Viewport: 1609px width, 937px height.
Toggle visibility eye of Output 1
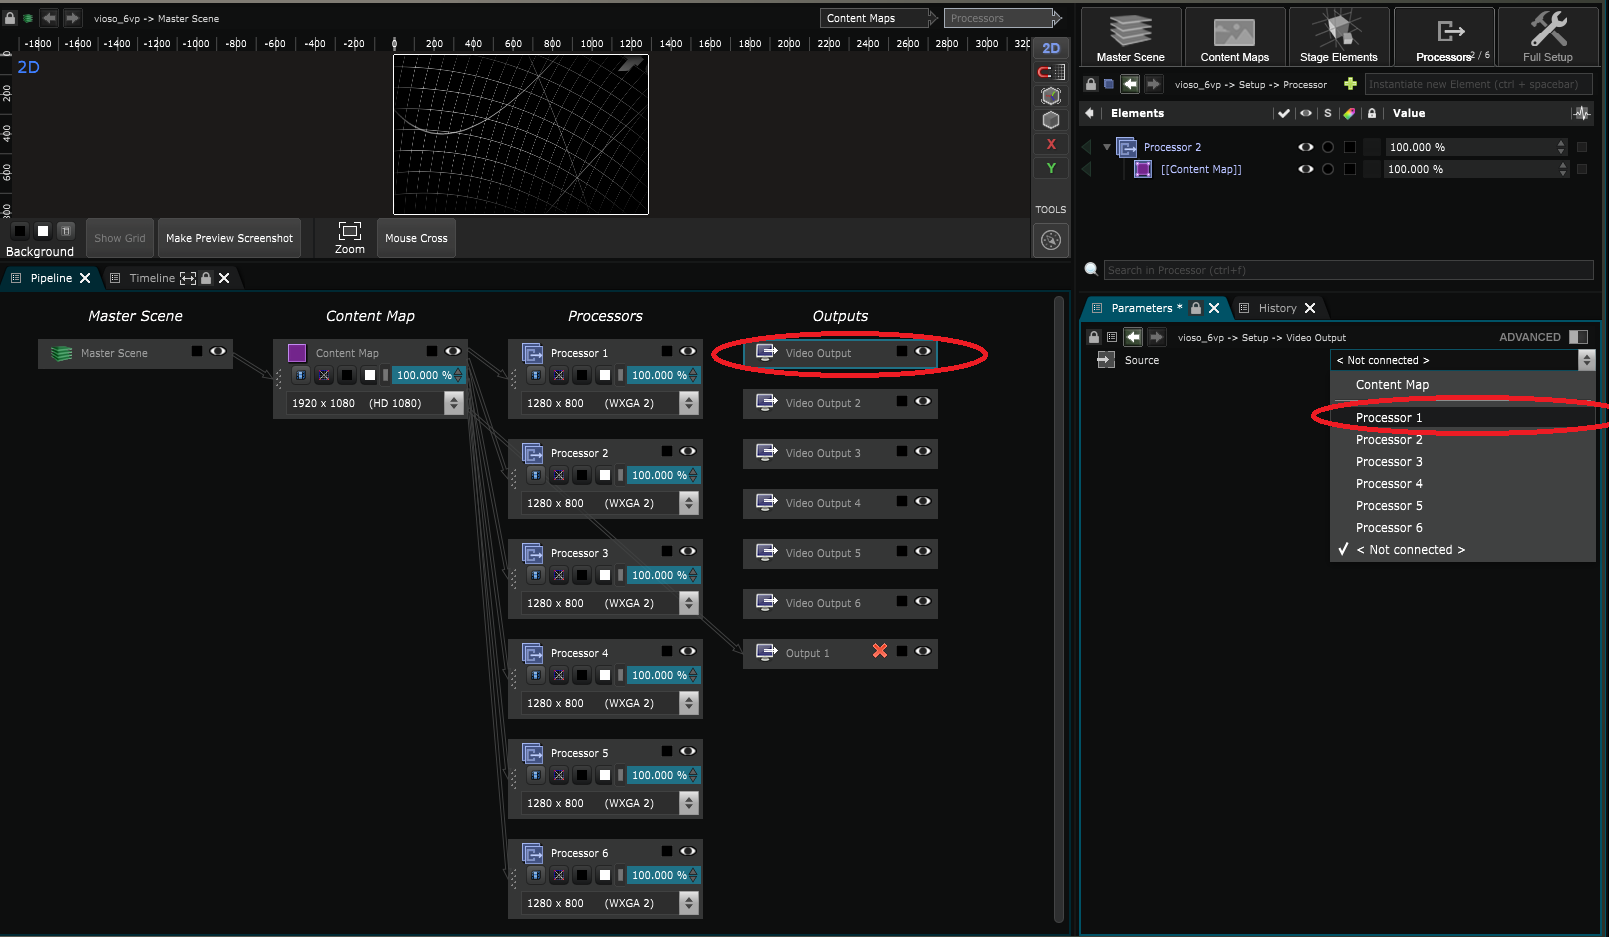click(923, 651)
